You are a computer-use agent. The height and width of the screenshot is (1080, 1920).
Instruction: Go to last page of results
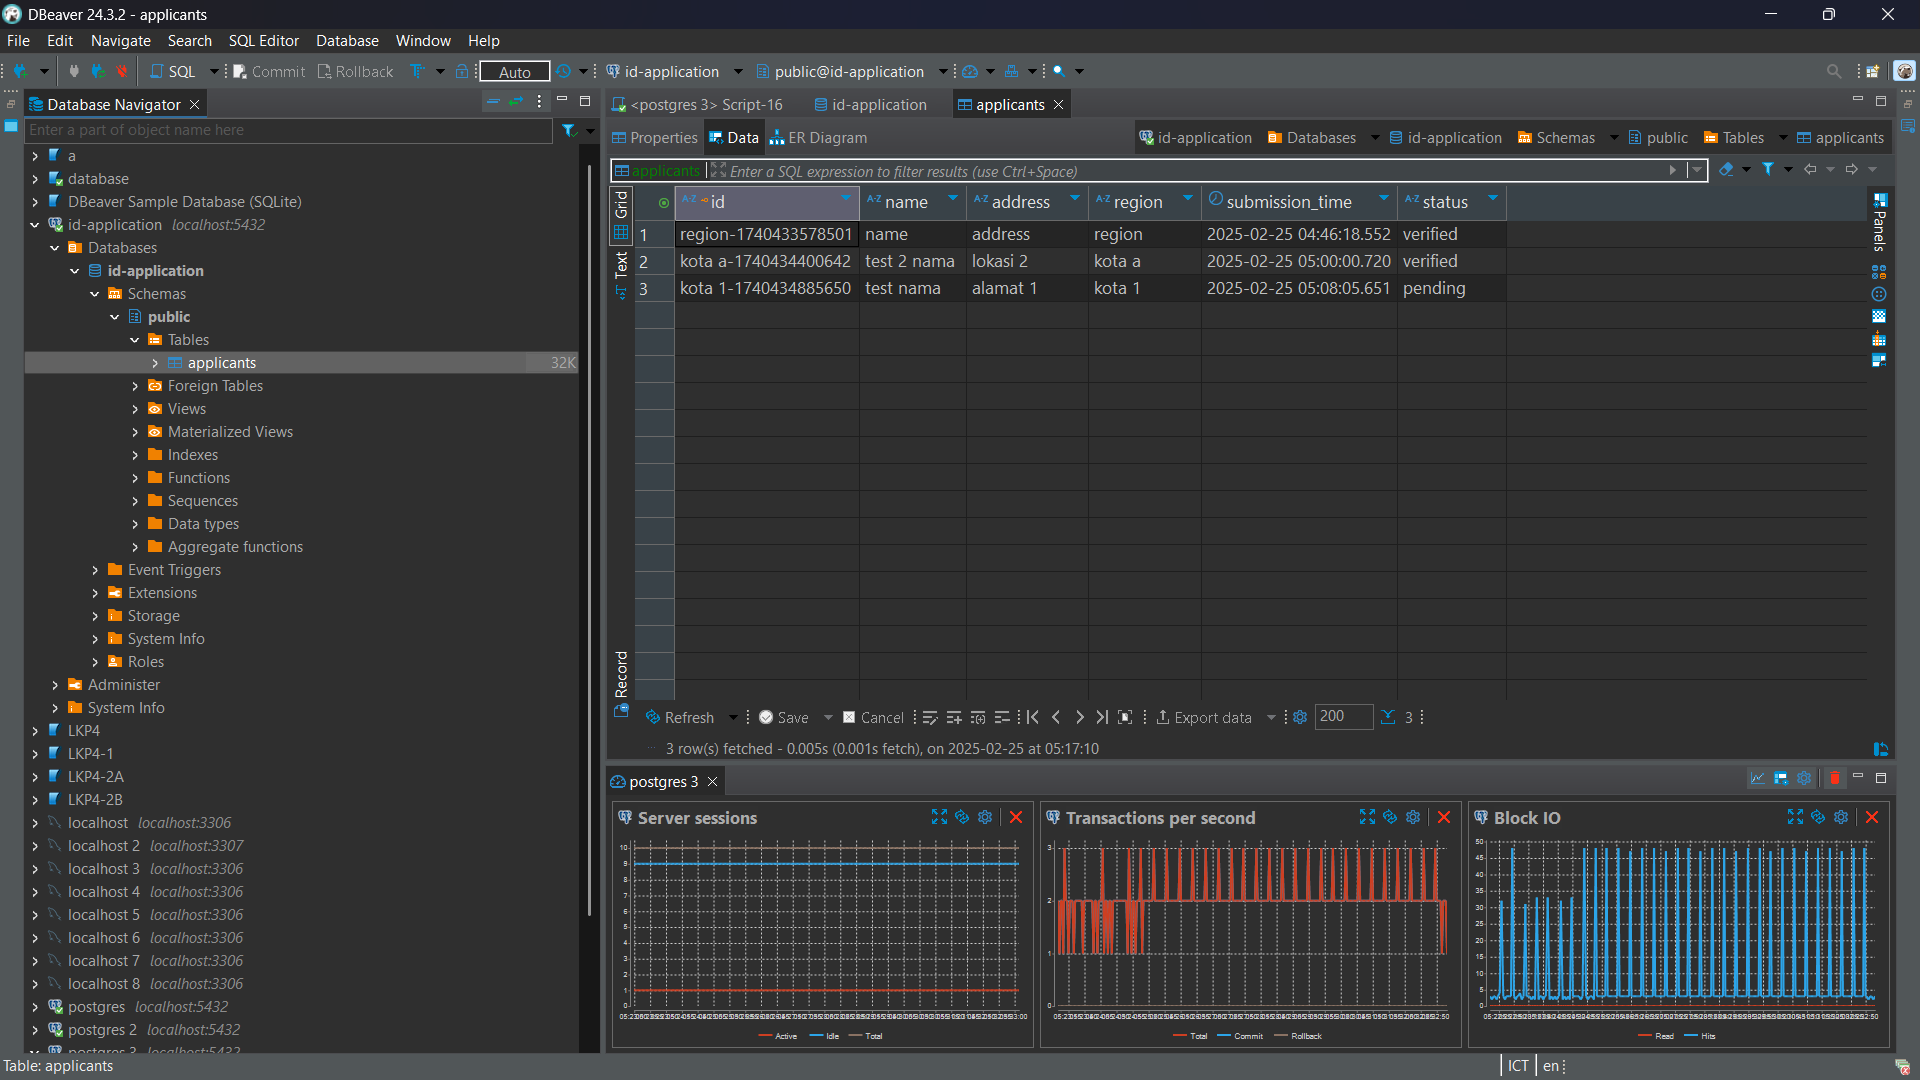coord(1102,717)
